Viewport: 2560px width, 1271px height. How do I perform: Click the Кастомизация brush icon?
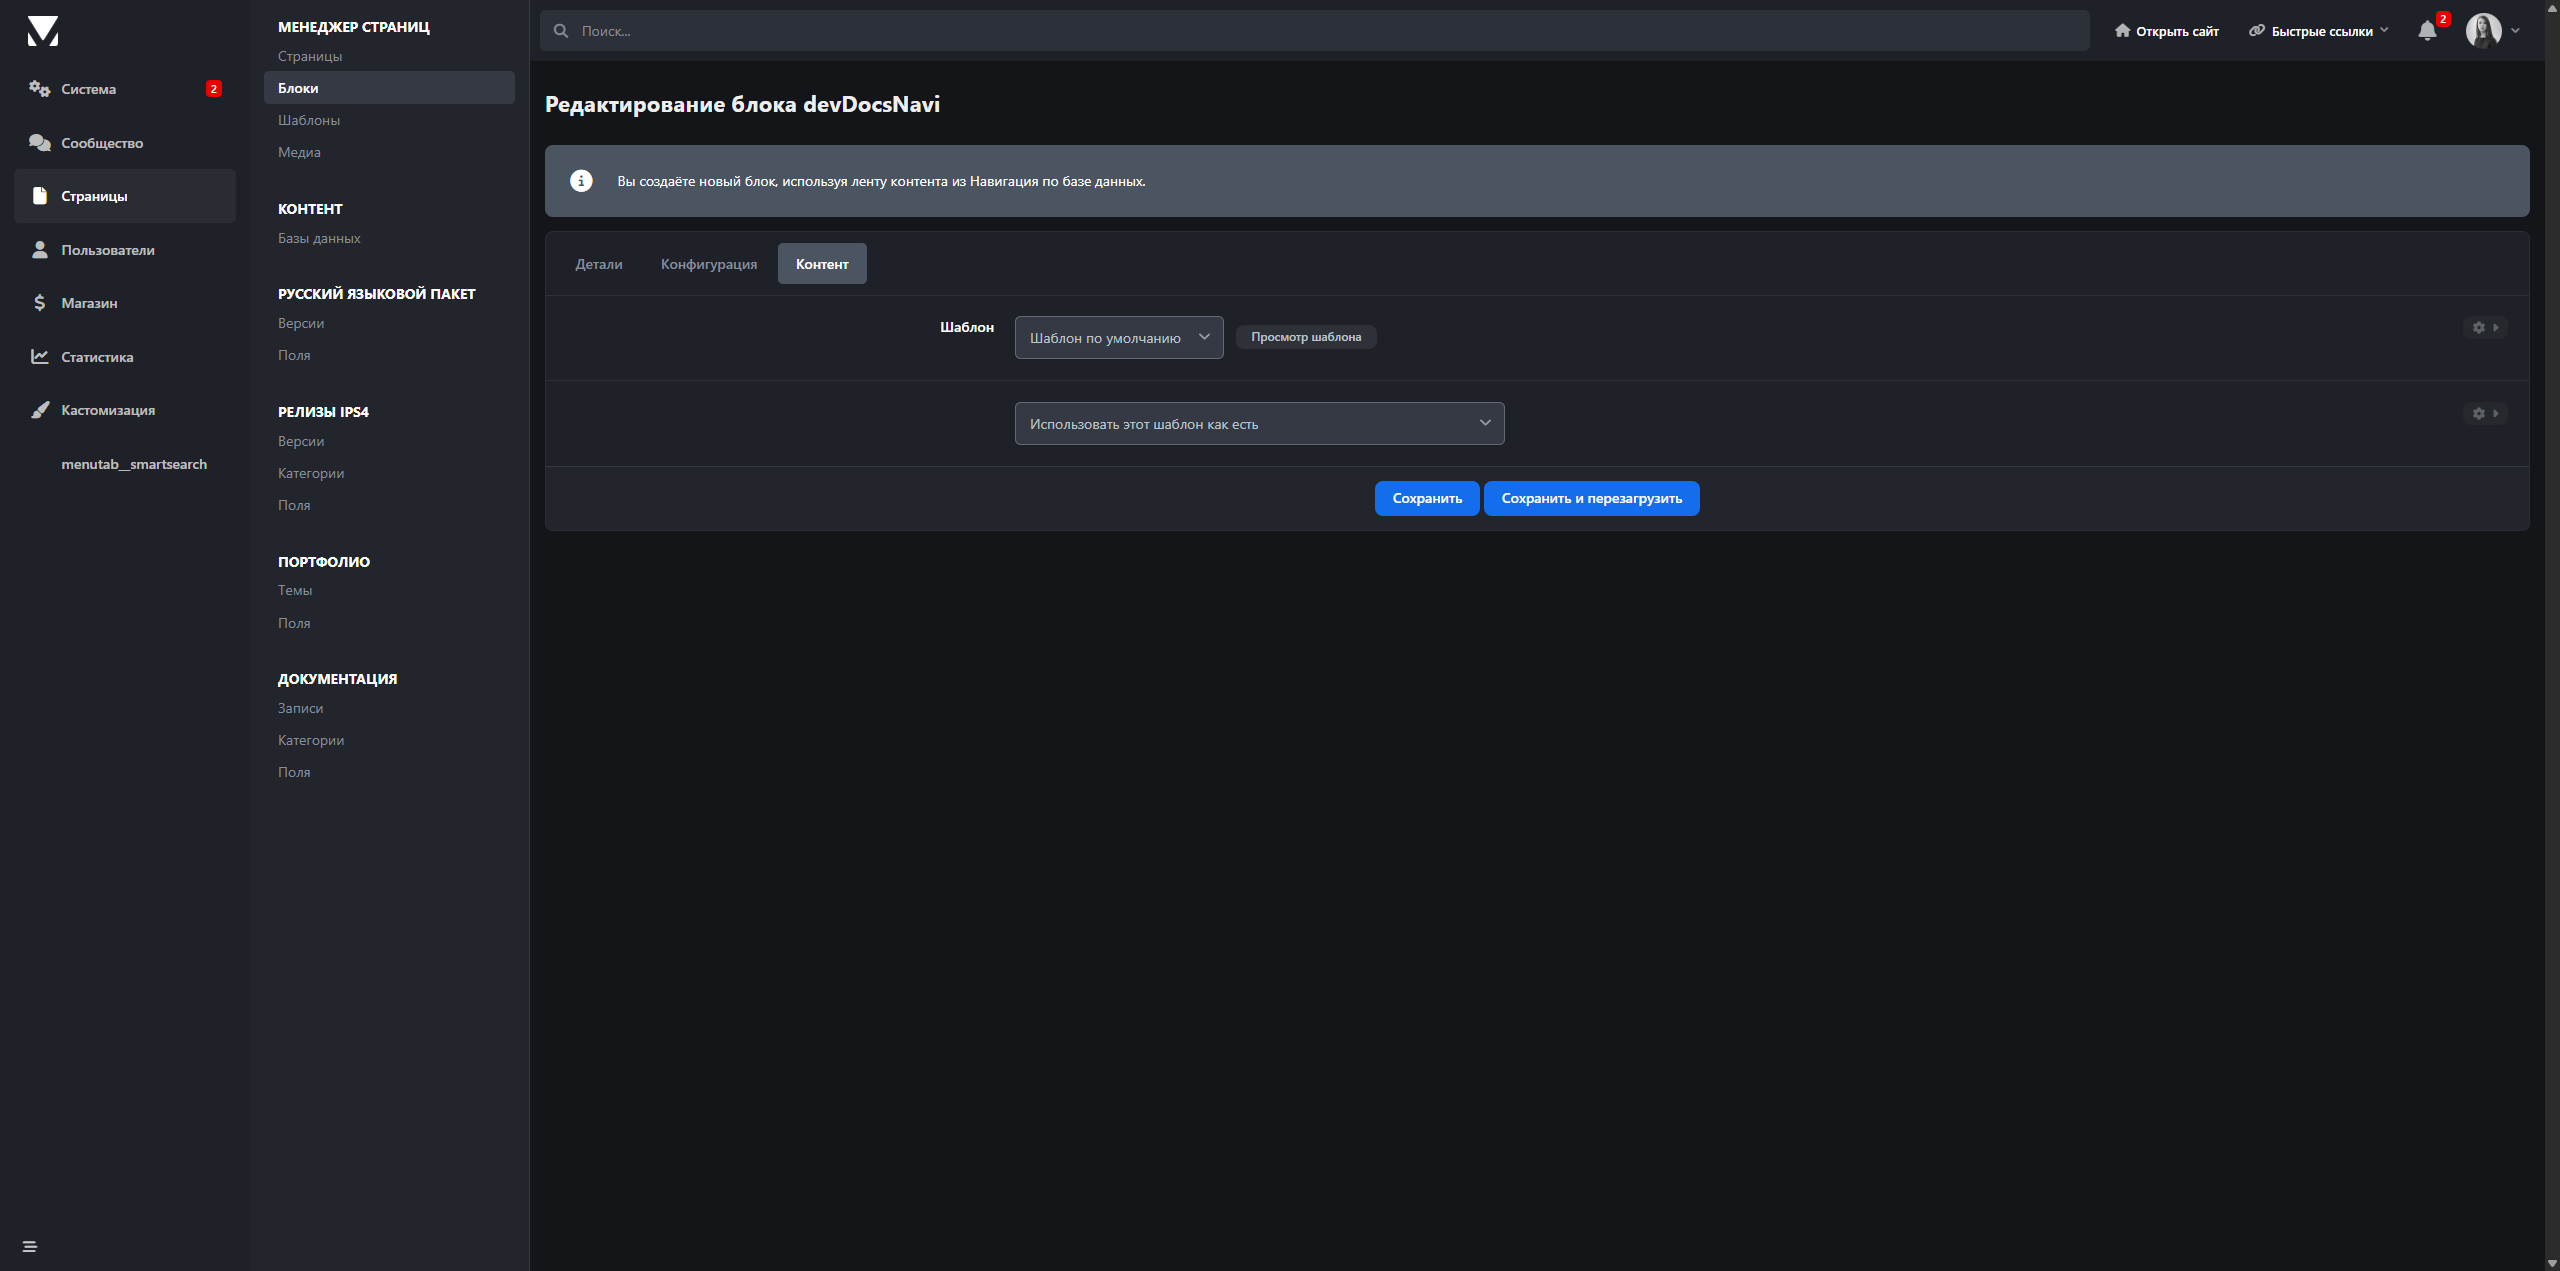40,410
